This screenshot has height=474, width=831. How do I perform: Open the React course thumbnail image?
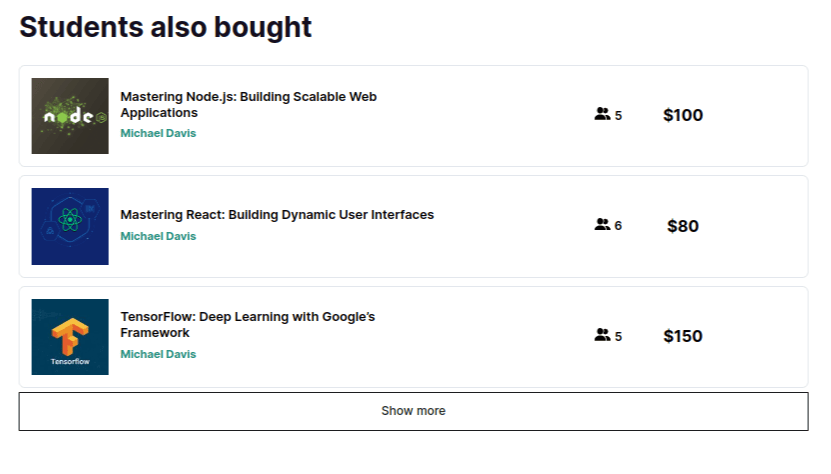pyautogui.click(x=70, y=226)
